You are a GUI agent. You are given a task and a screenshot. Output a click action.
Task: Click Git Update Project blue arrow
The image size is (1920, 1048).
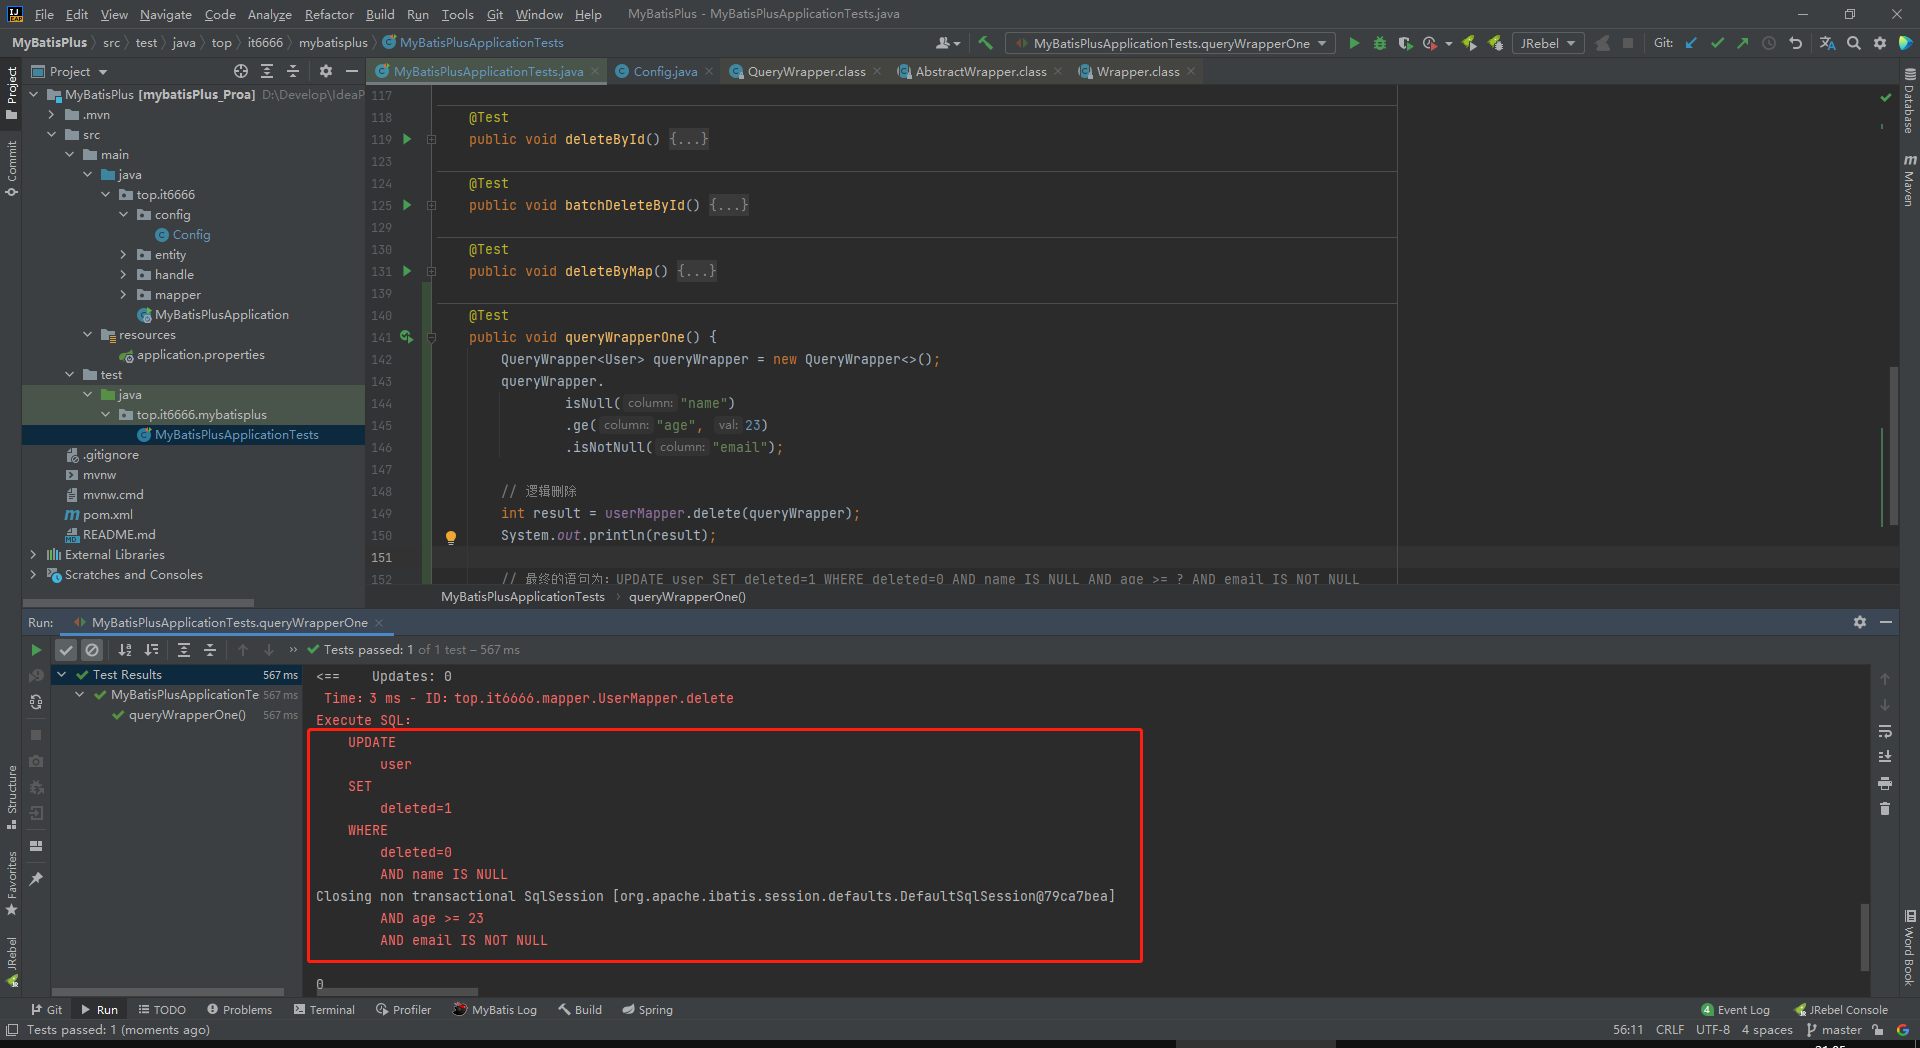click(x=1691, y=43)
